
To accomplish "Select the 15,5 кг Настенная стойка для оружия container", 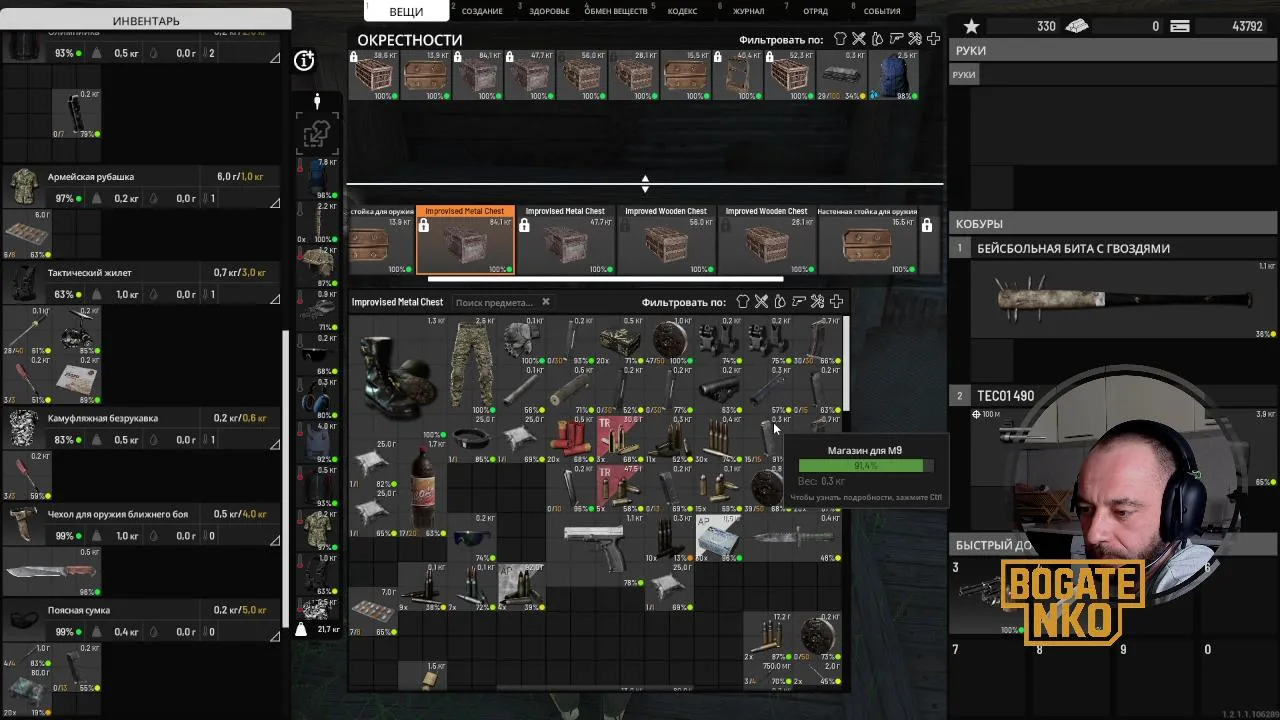I will 867,240.
